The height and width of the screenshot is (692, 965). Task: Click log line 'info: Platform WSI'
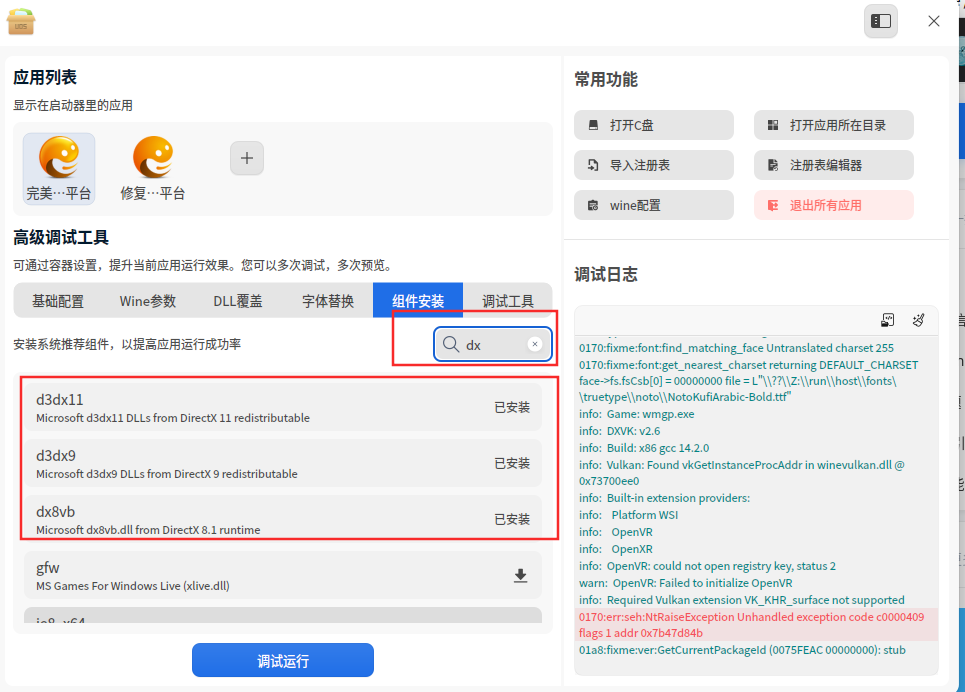point(628,515)
